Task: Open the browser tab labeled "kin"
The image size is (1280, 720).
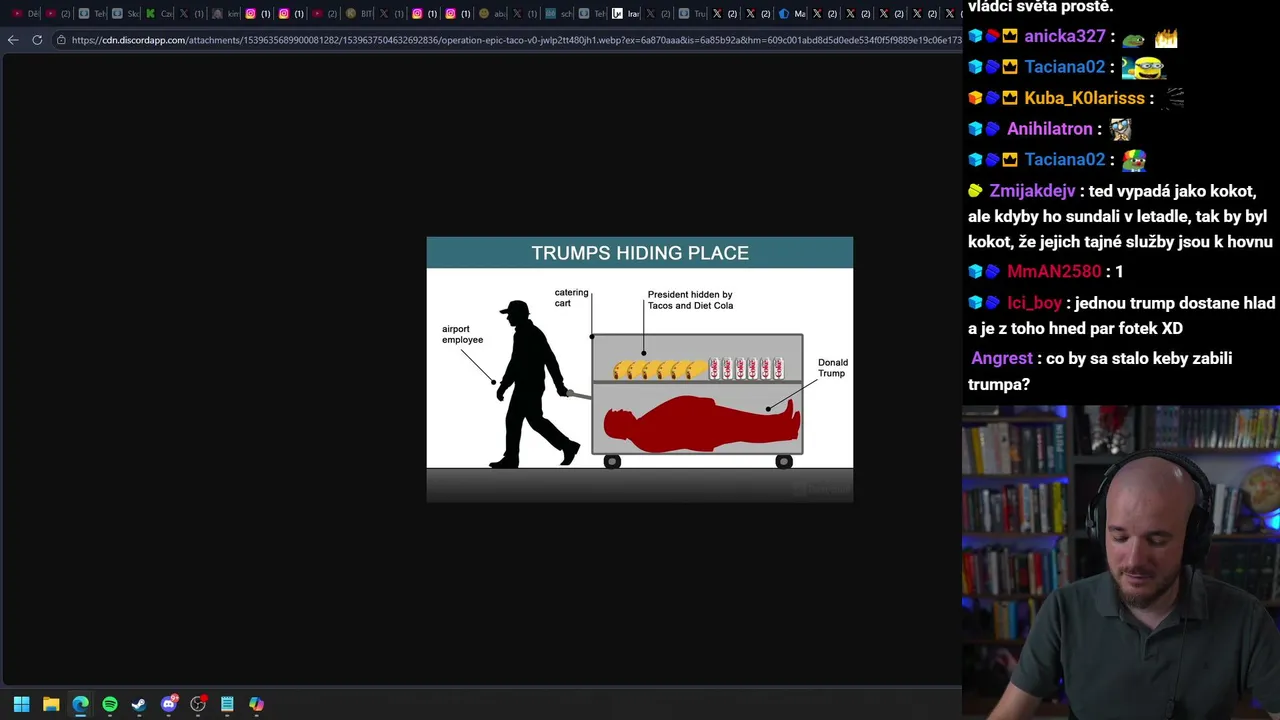Action: click(225, 14)
